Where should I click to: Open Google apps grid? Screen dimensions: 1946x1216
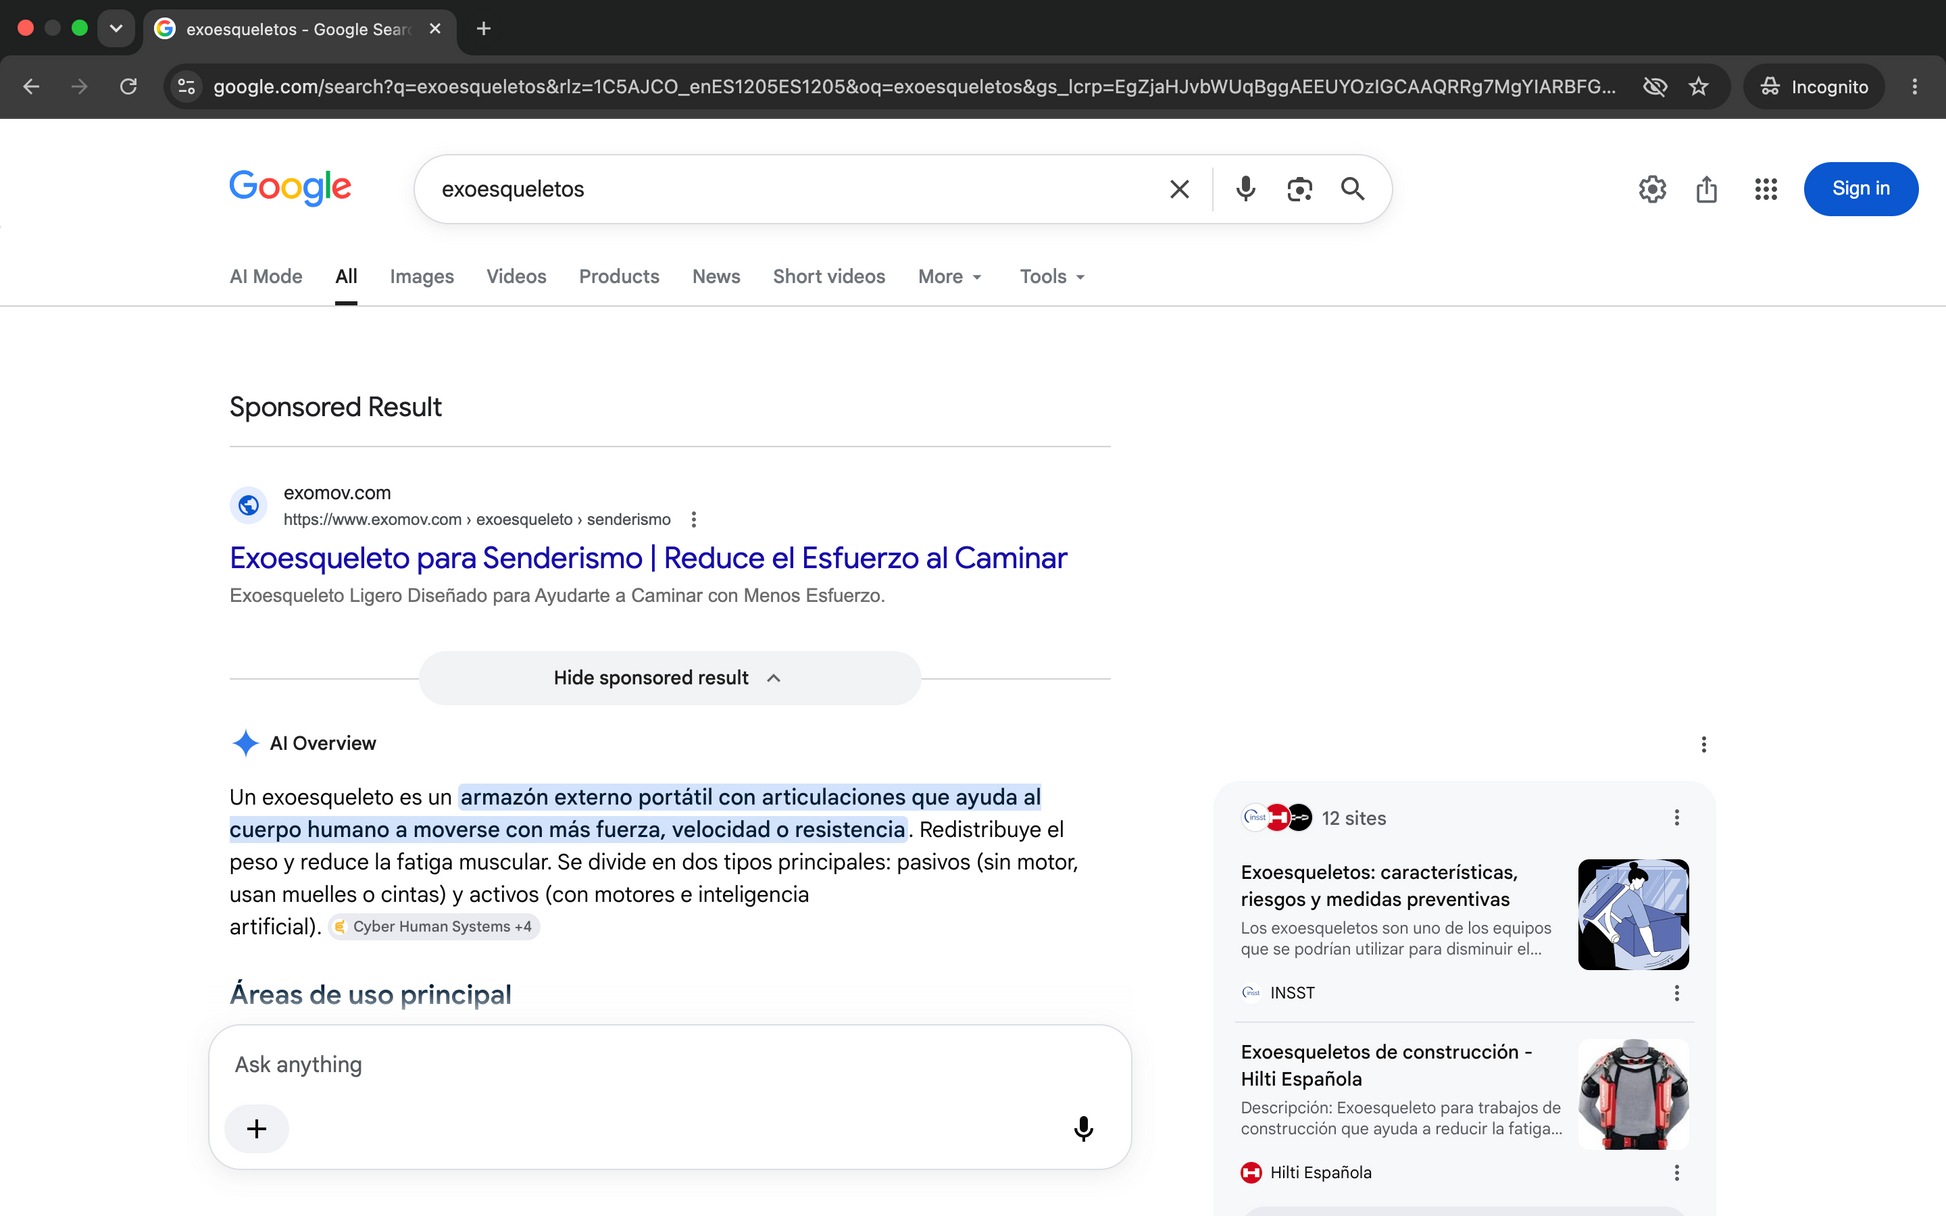(1765, 189)
